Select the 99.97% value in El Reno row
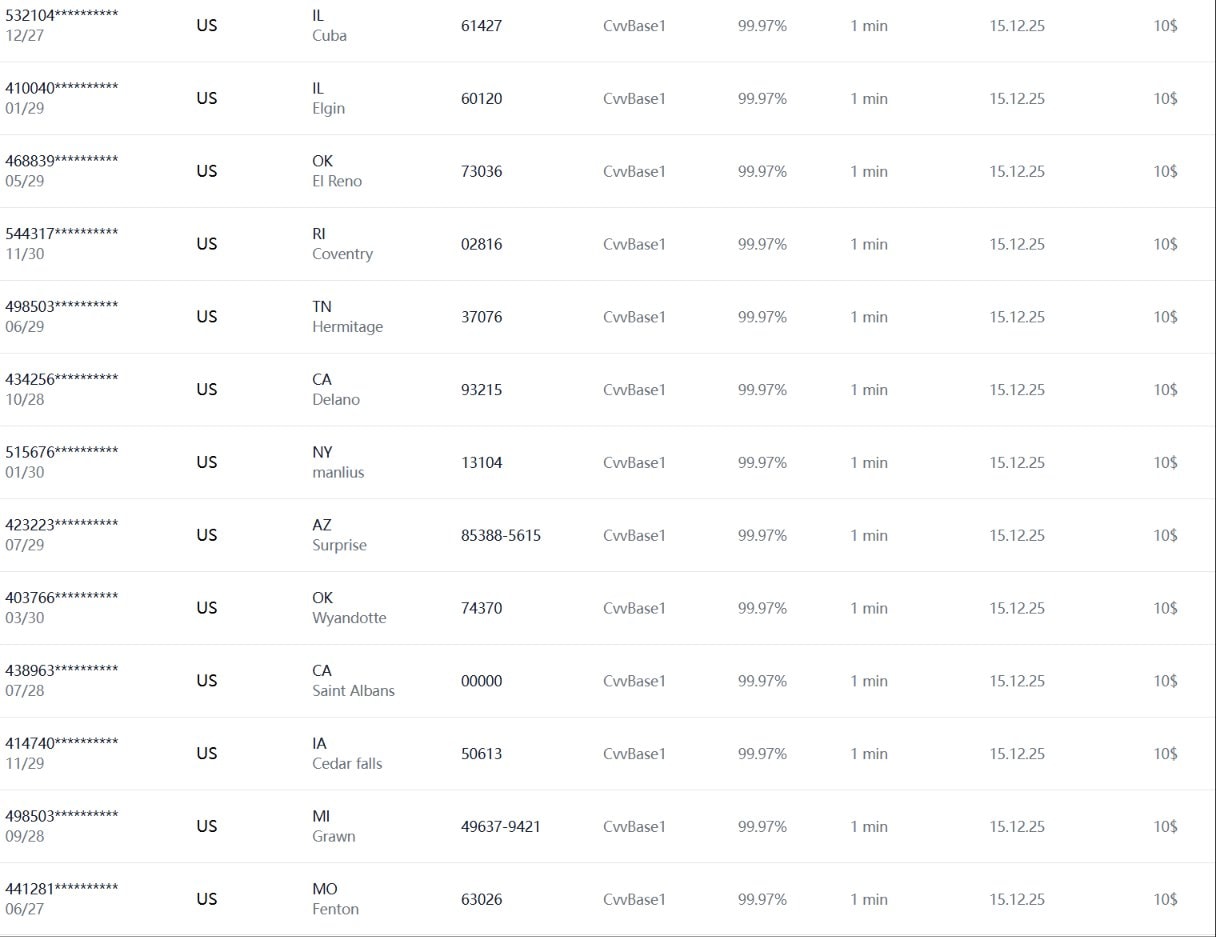1216x937 pixels. [x=762, y=171]
